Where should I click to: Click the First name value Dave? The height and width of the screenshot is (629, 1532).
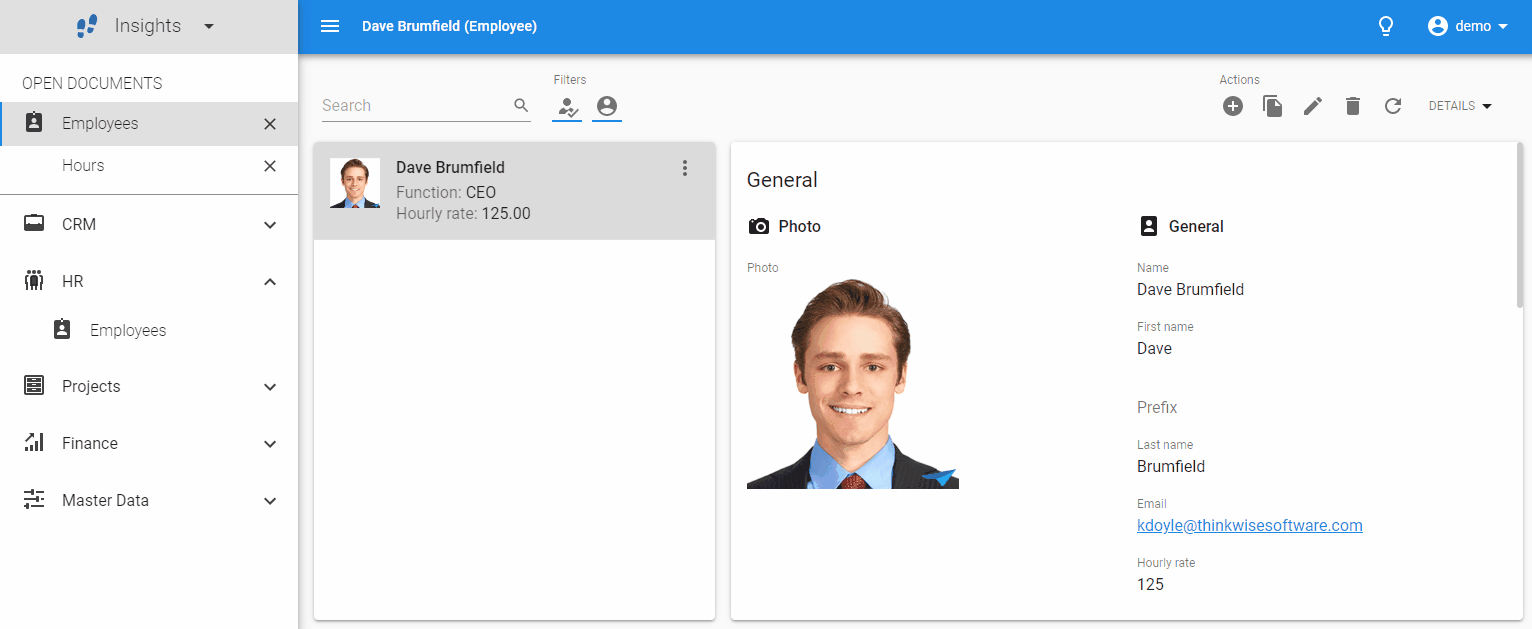click(x=1154, y=348)
